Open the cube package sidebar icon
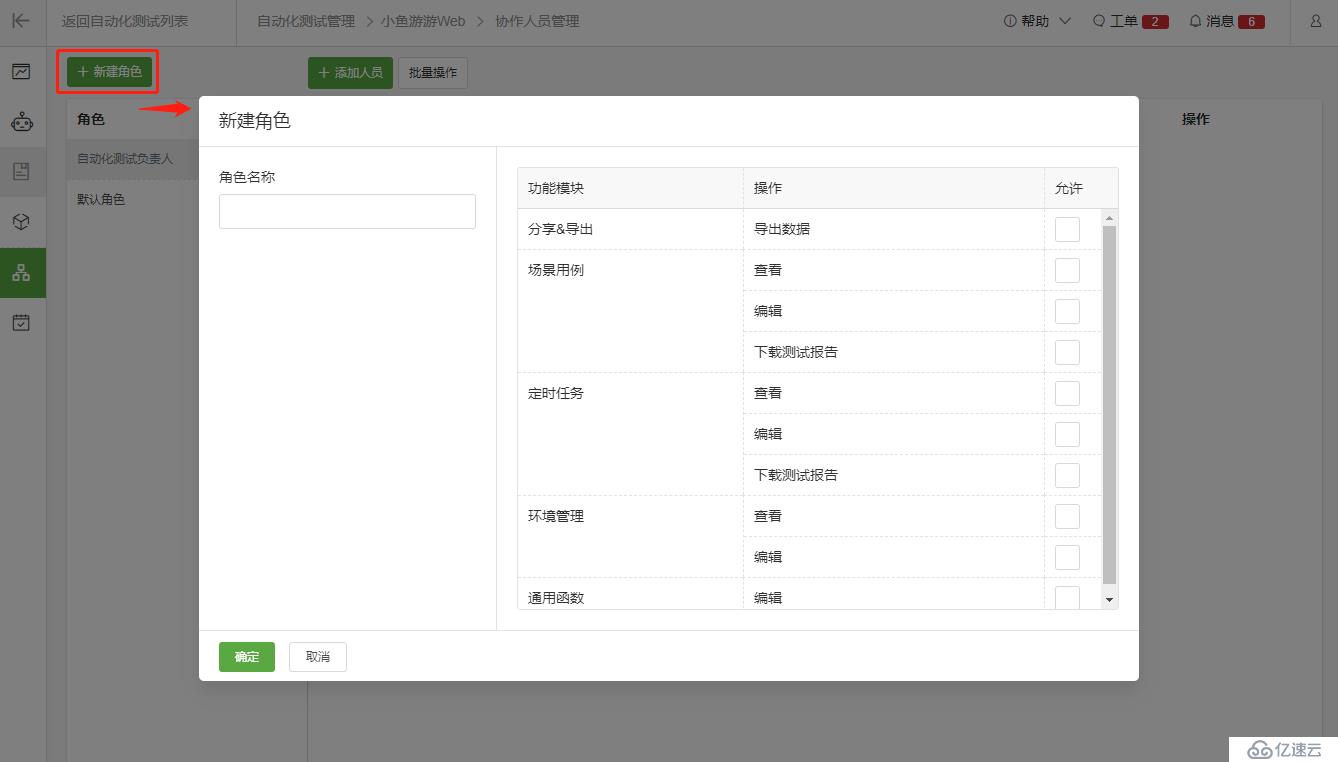This screenshot has width=1338, height=762. [21, 222]
